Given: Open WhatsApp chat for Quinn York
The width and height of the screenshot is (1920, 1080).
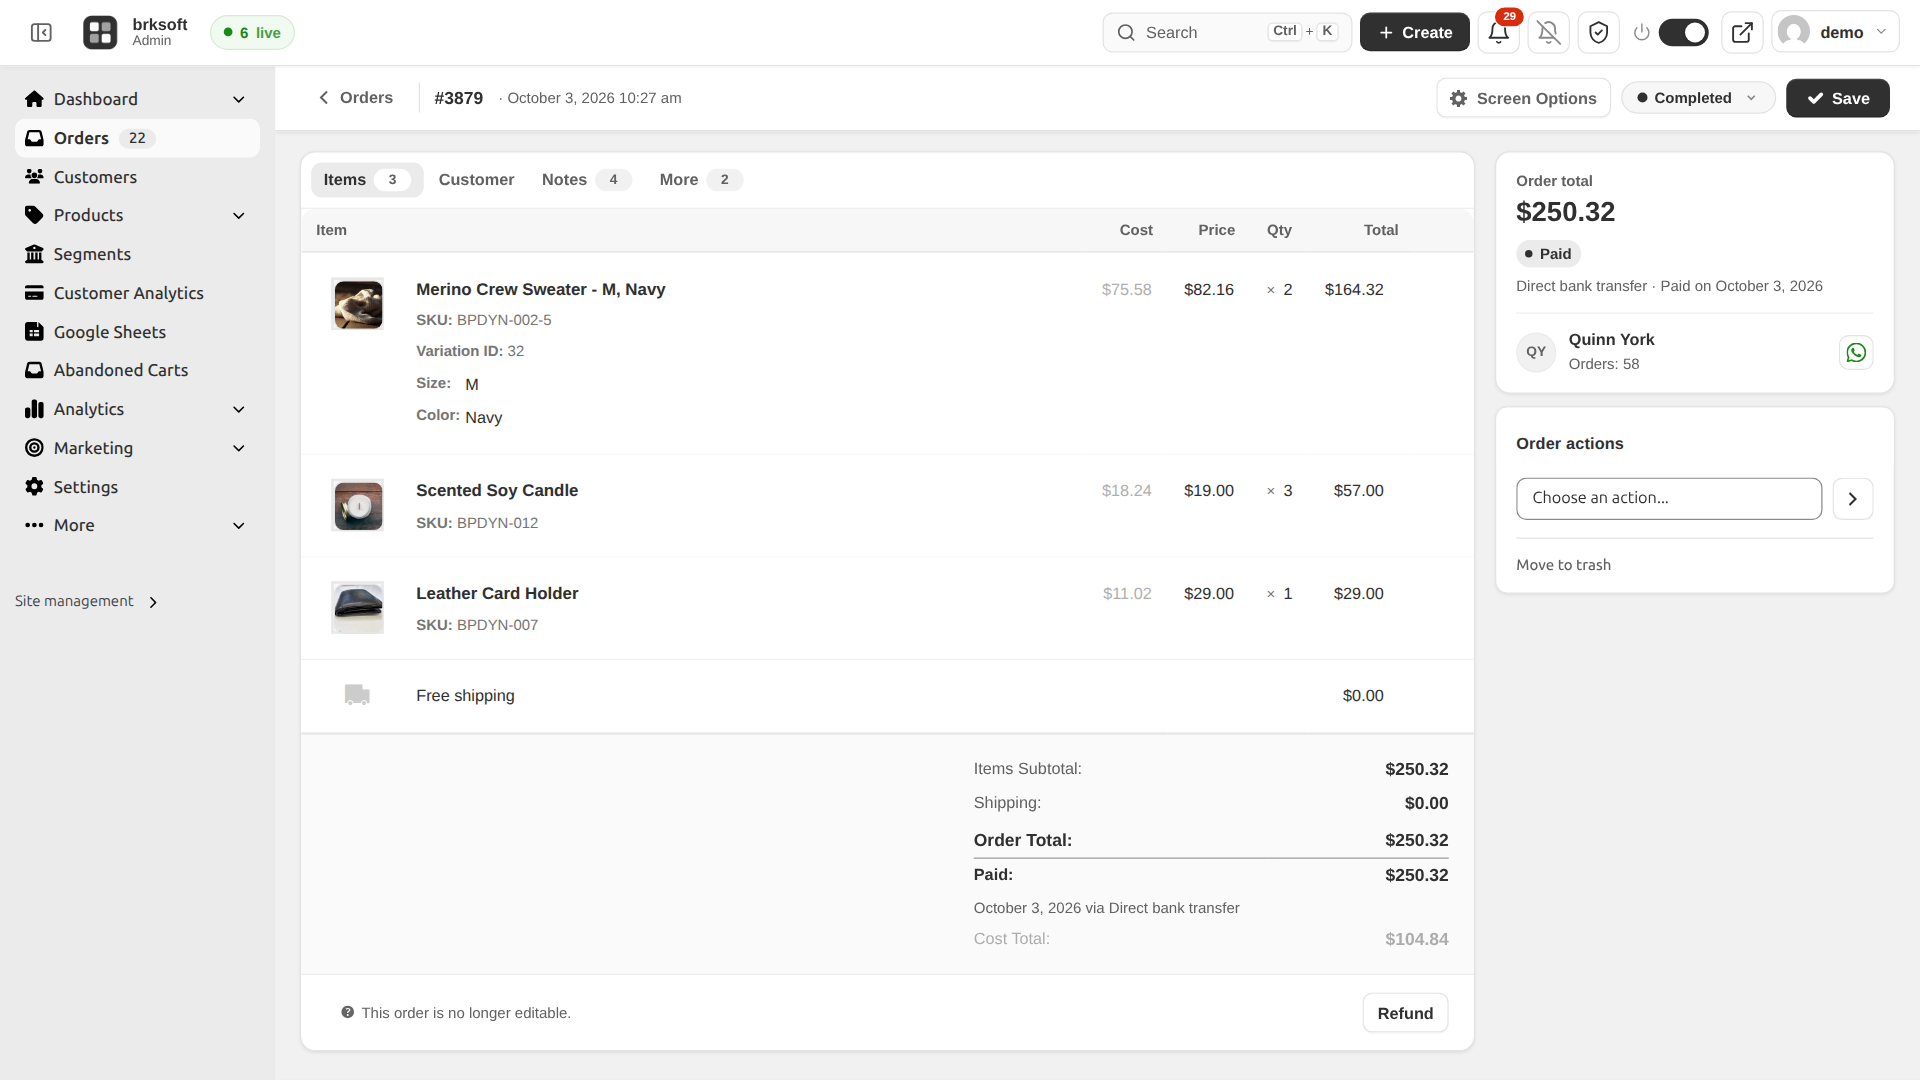Looking at the screenshot, I should tap(1856, 352).
